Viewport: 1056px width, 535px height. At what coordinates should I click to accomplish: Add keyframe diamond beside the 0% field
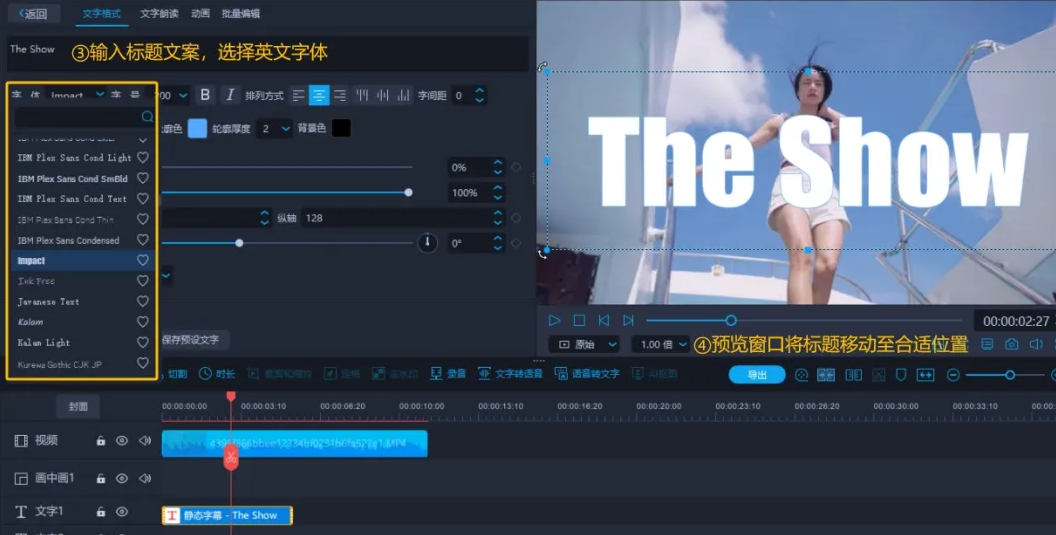click(516, 167)
